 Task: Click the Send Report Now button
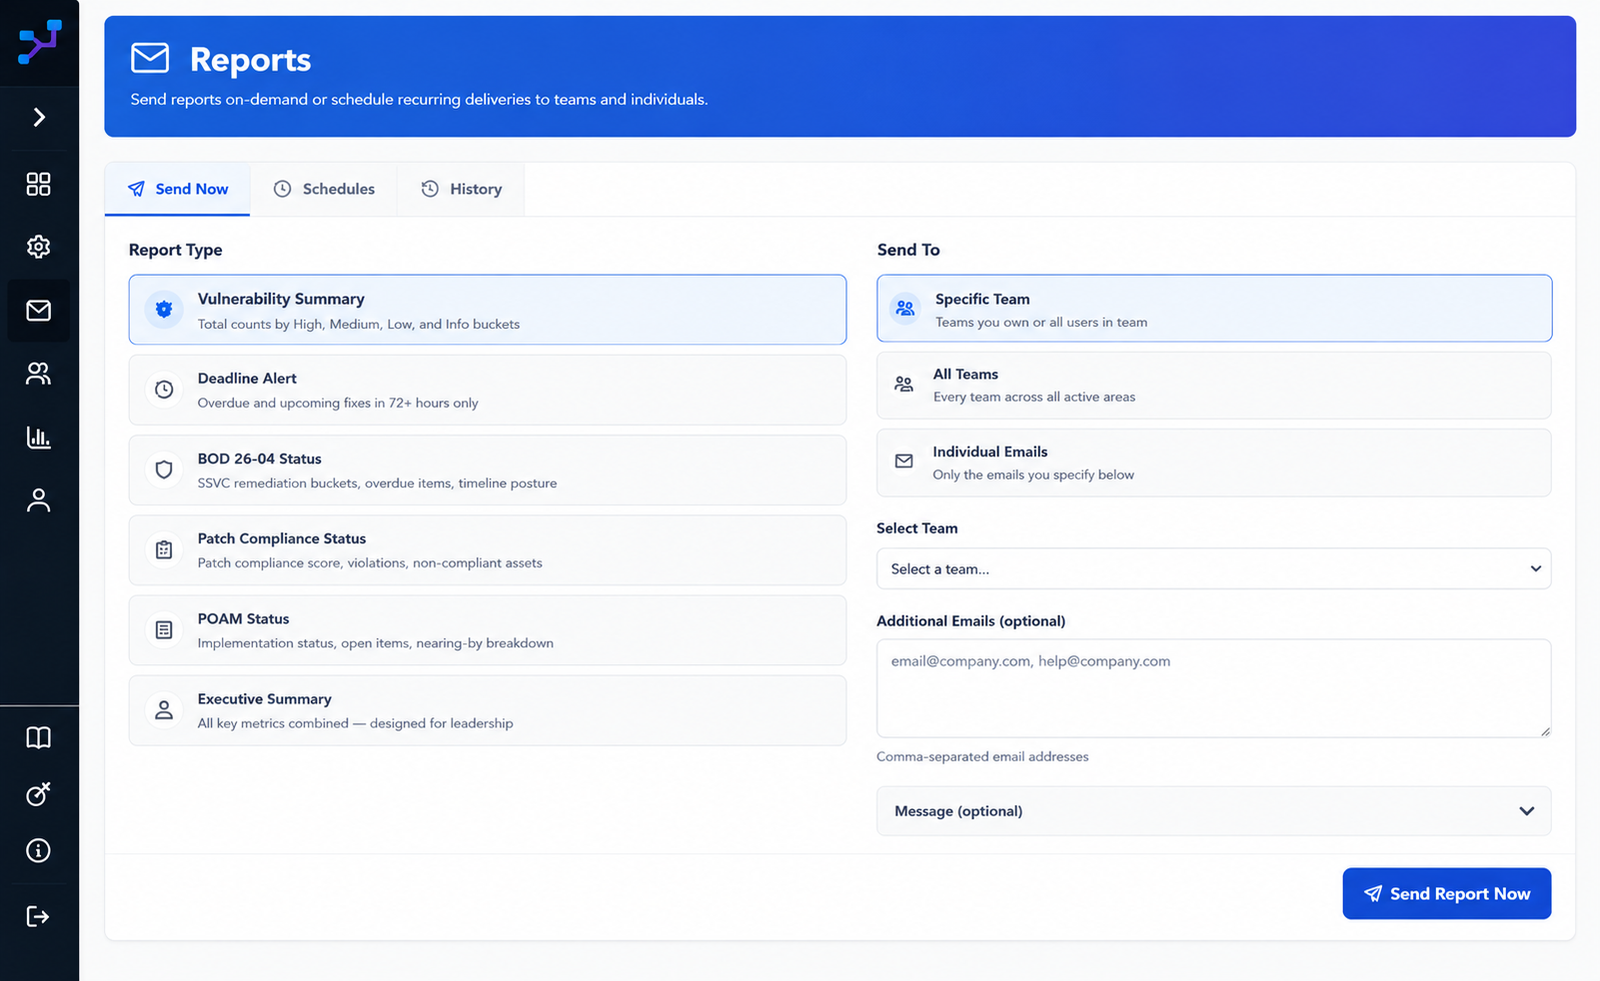(1447, 894)
